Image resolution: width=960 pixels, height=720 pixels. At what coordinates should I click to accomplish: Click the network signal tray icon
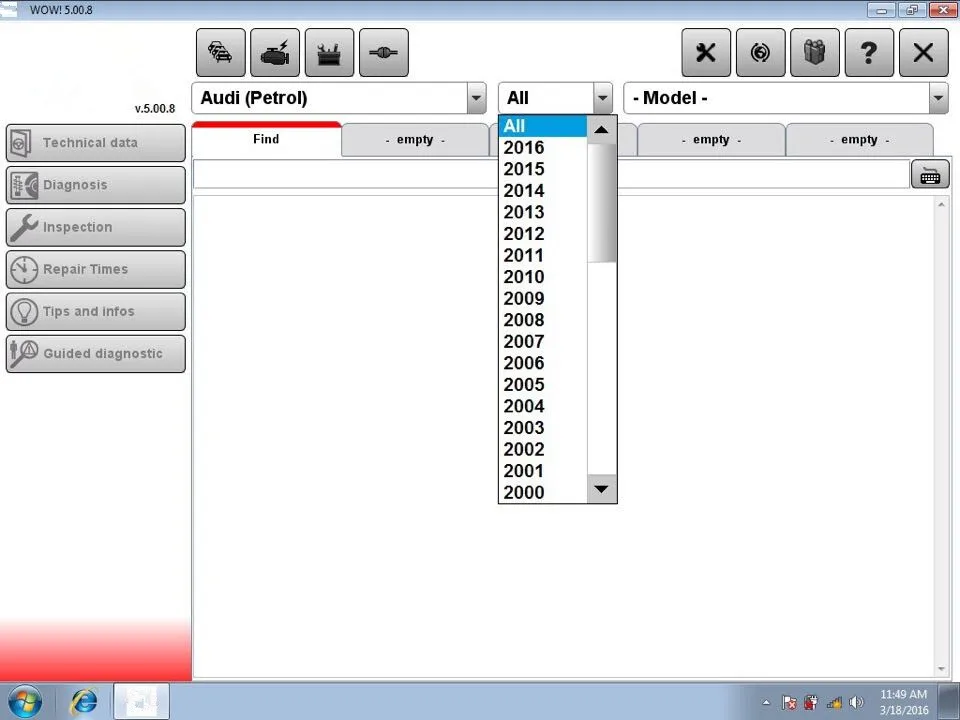[834, 703]
